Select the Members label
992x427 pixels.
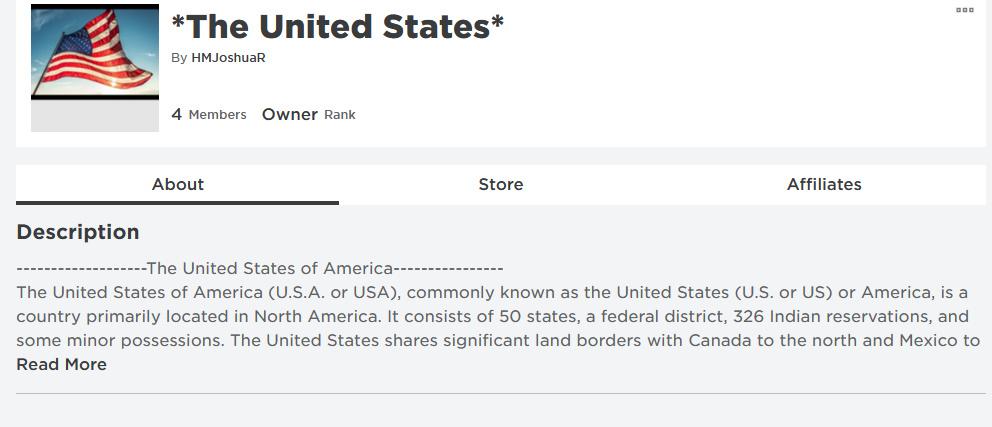tap(217, 115)
